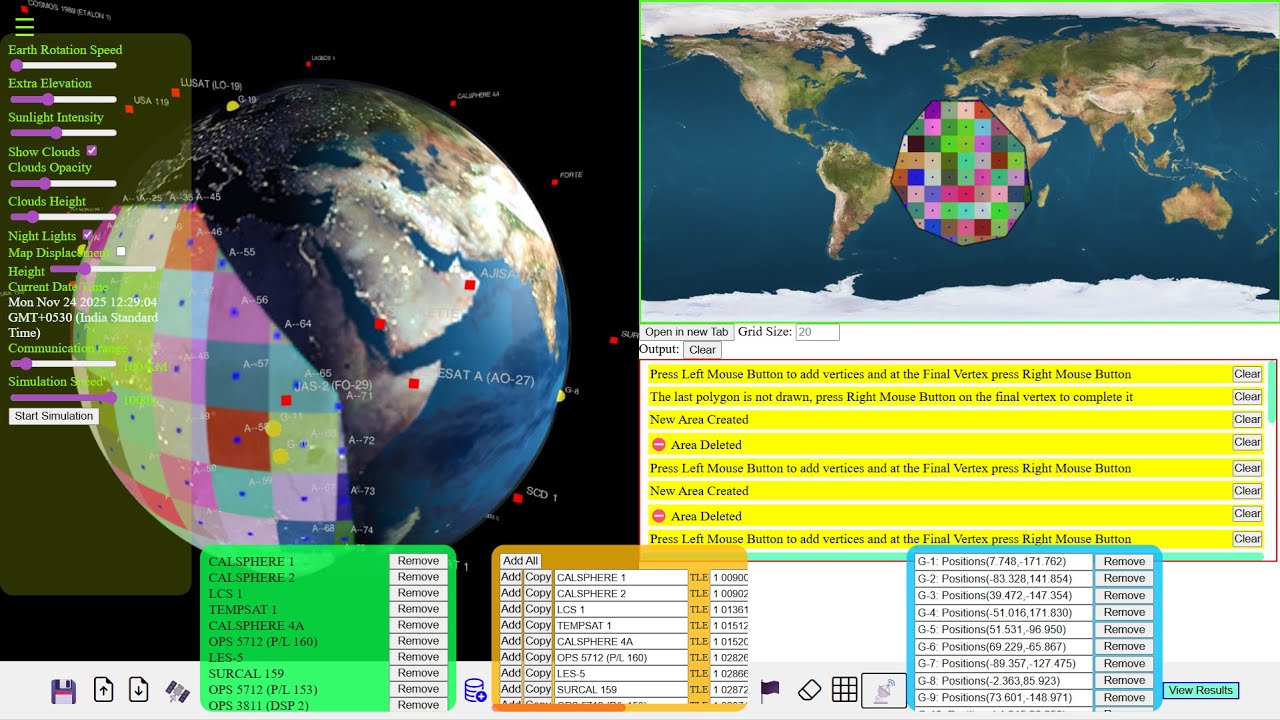Click the CALSPHERE 4A name field
This screenshot has height=720, width=1280.
click(621, 641)
